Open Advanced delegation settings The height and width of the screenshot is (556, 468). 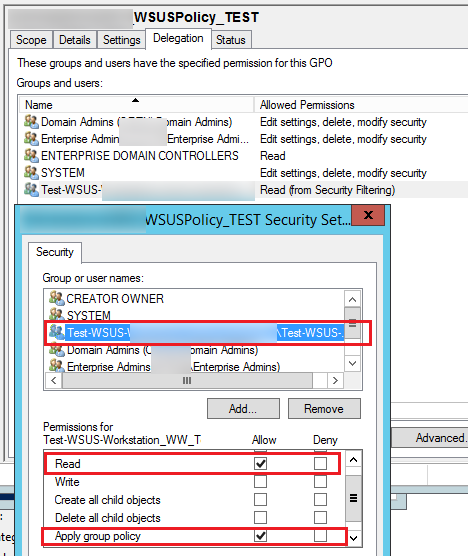point(430,438)
